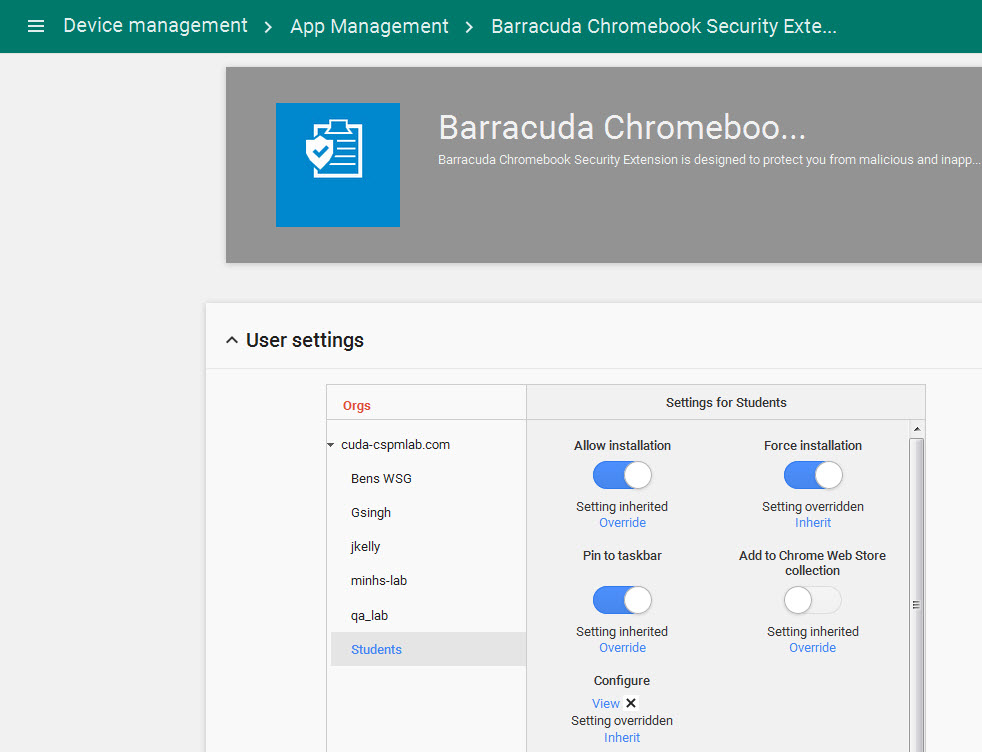Toggle the Pin to taskbar switch
Image resolution: width=982 pixels, height=752 pixels.
622,600
